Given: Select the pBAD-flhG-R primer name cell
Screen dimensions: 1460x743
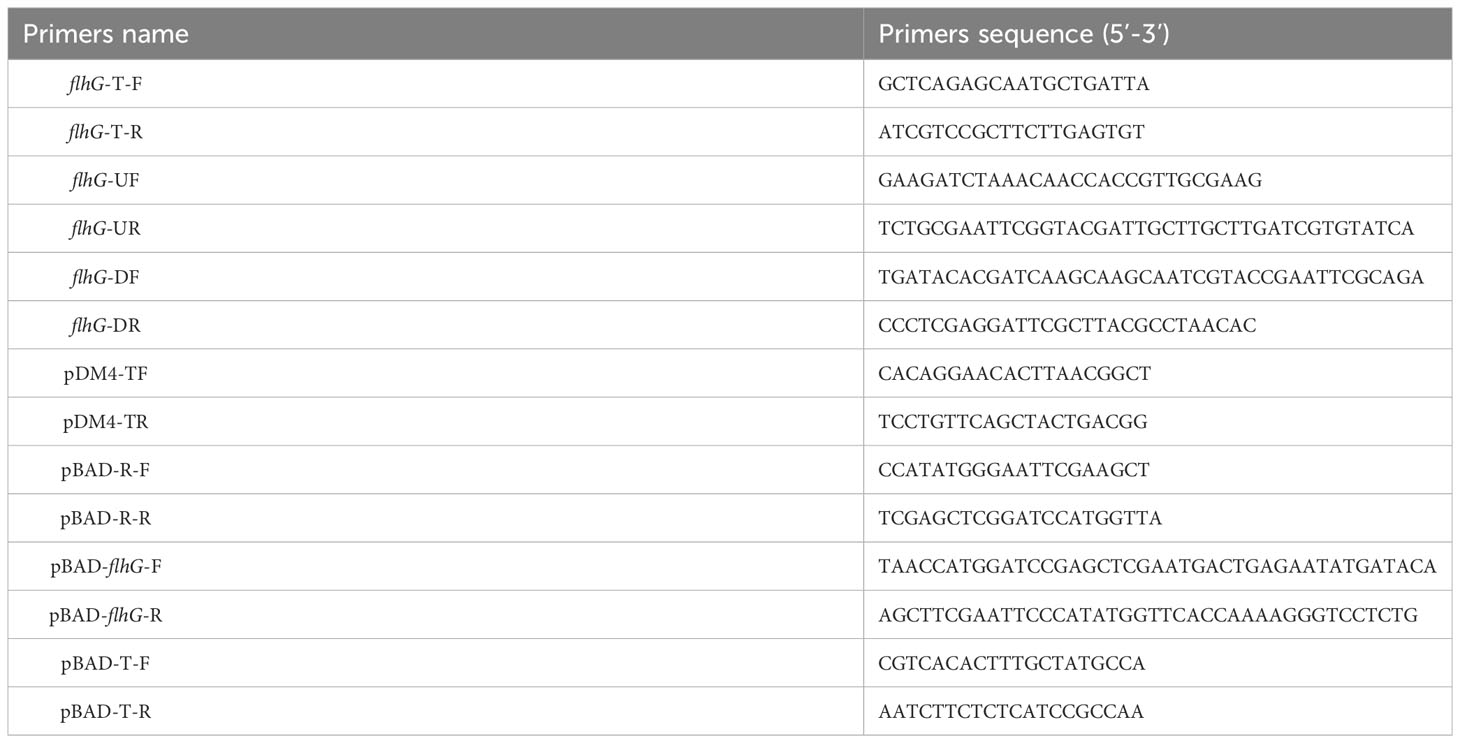Looking at the screenshot, I should point(436,614).
